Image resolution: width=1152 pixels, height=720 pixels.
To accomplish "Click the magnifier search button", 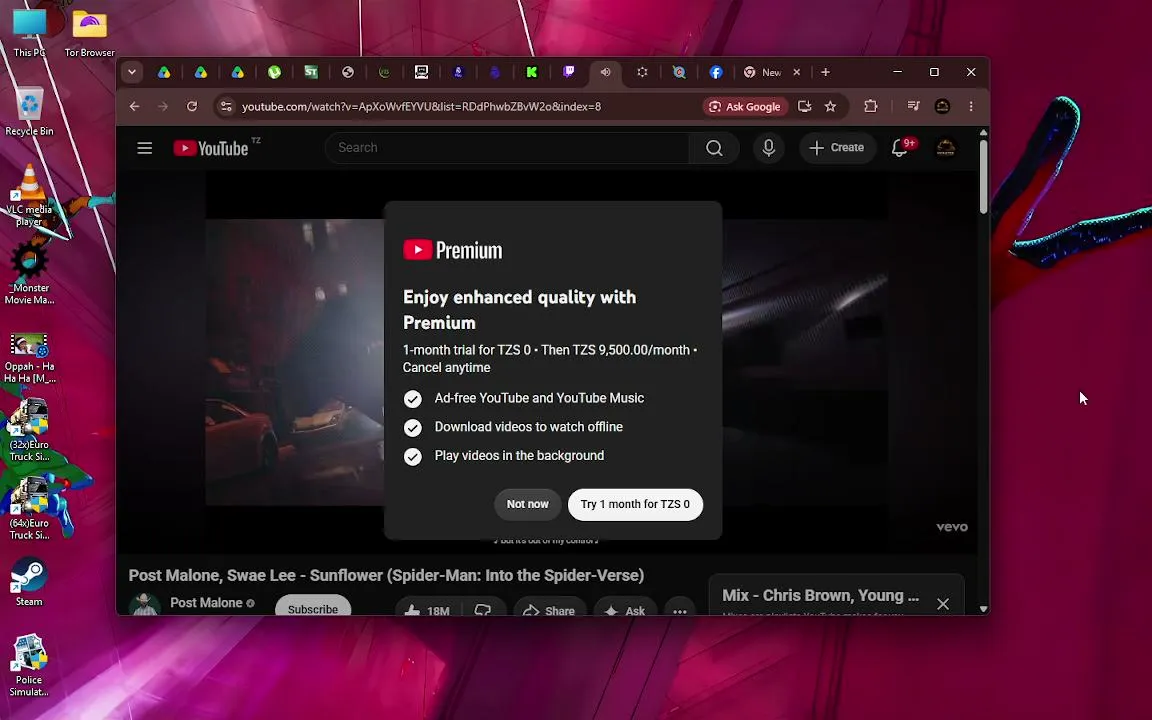I will click(x=714, y=148).
